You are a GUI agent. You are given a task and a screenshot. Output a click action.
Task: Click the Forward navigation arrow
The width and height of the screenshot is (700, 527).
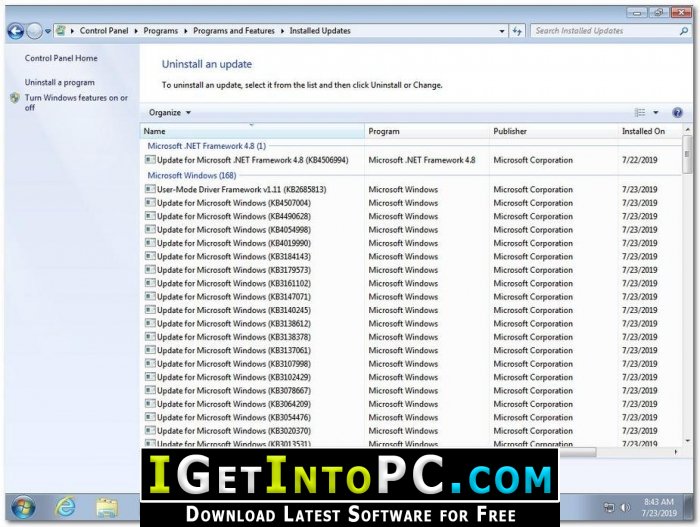point(34,31)
